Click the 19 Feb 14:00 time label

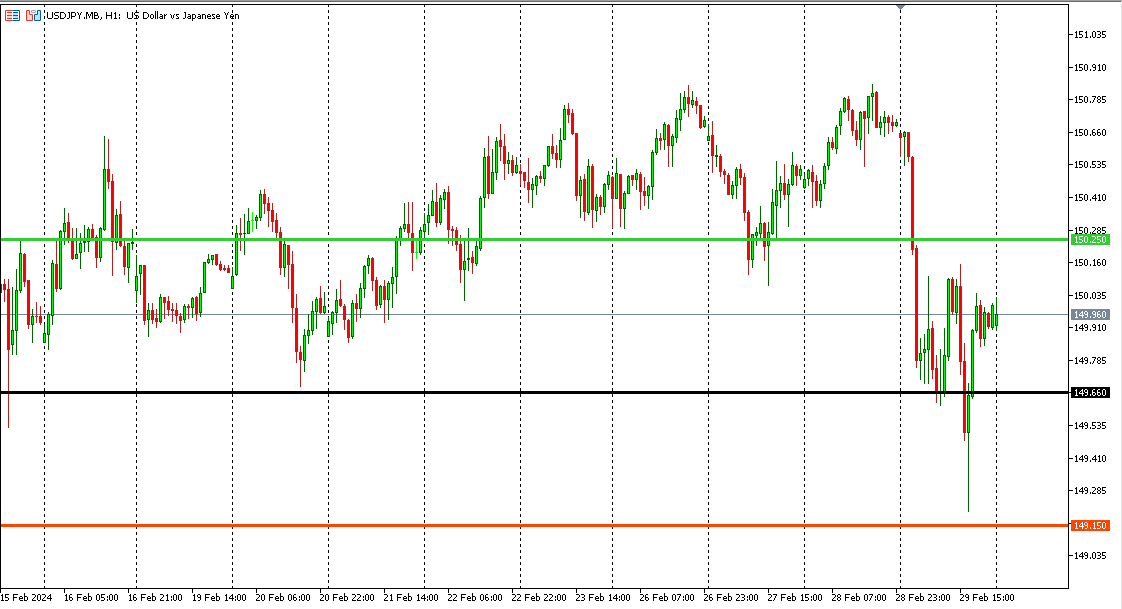point(219,598)
